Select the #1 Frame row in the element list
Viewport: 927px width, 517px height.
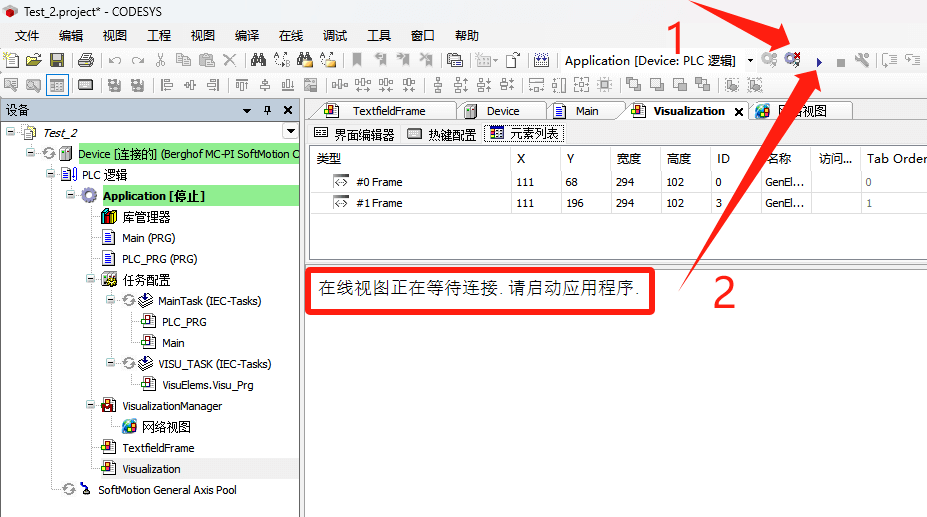coord(379,203)
